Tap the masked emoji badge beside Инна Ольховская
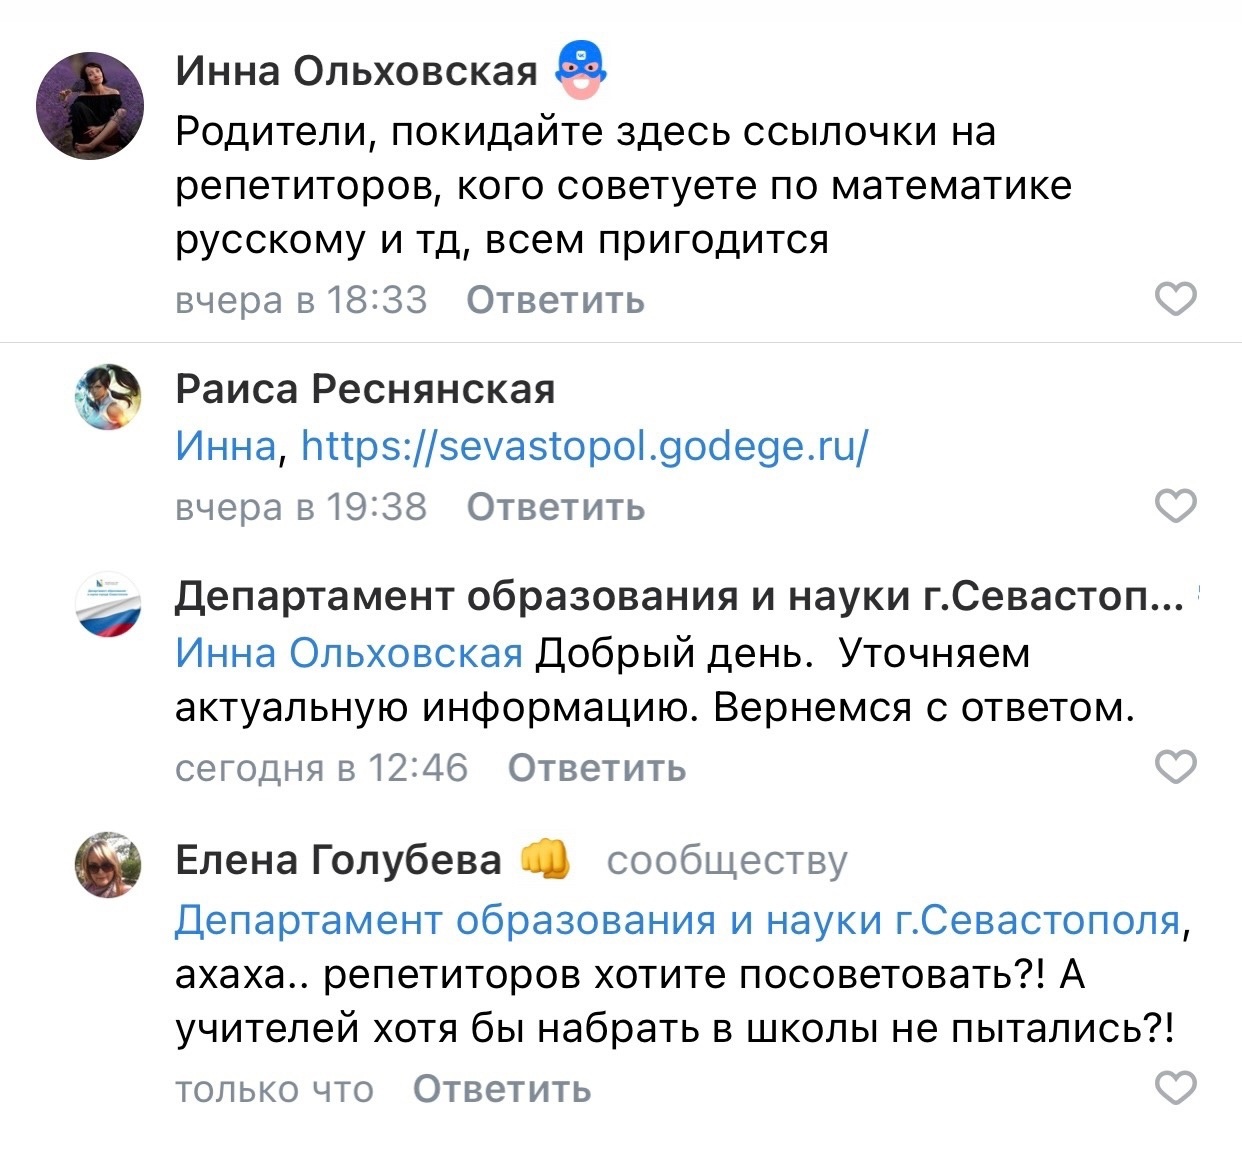 (x=581, y=70)
